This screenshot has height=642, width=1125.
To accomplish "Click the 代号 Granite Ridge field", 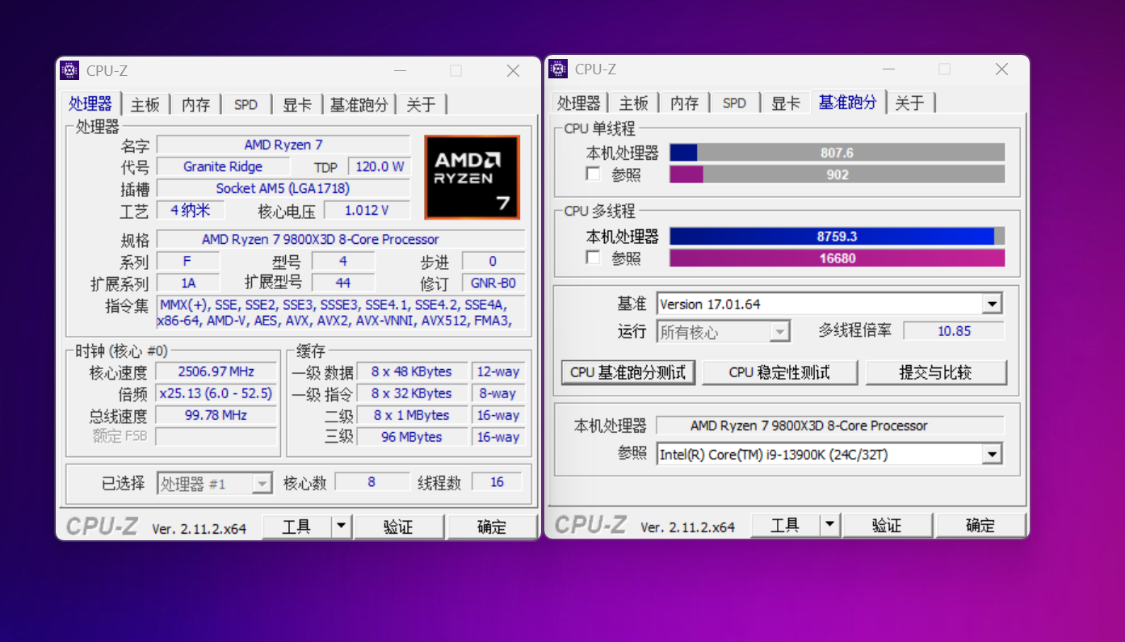I will (x=223, y=166).
